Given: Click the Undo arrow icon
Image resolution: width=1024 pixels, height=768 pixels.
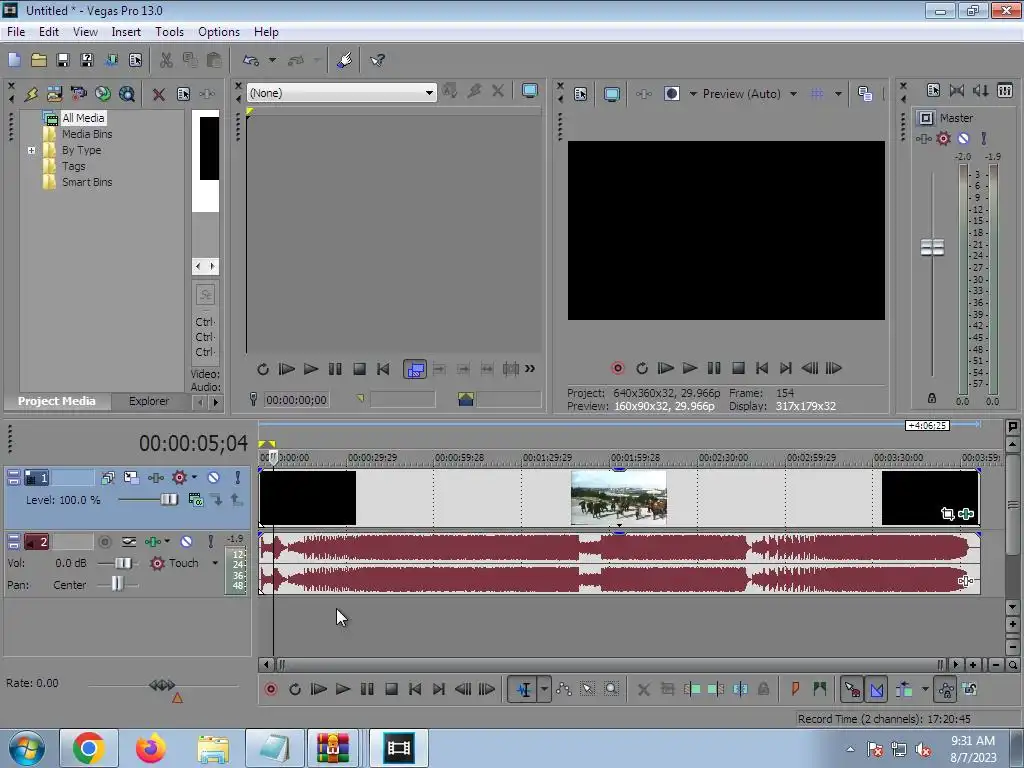Looking at the screenshot, I should pyautogui.click(x=251, y=60).
